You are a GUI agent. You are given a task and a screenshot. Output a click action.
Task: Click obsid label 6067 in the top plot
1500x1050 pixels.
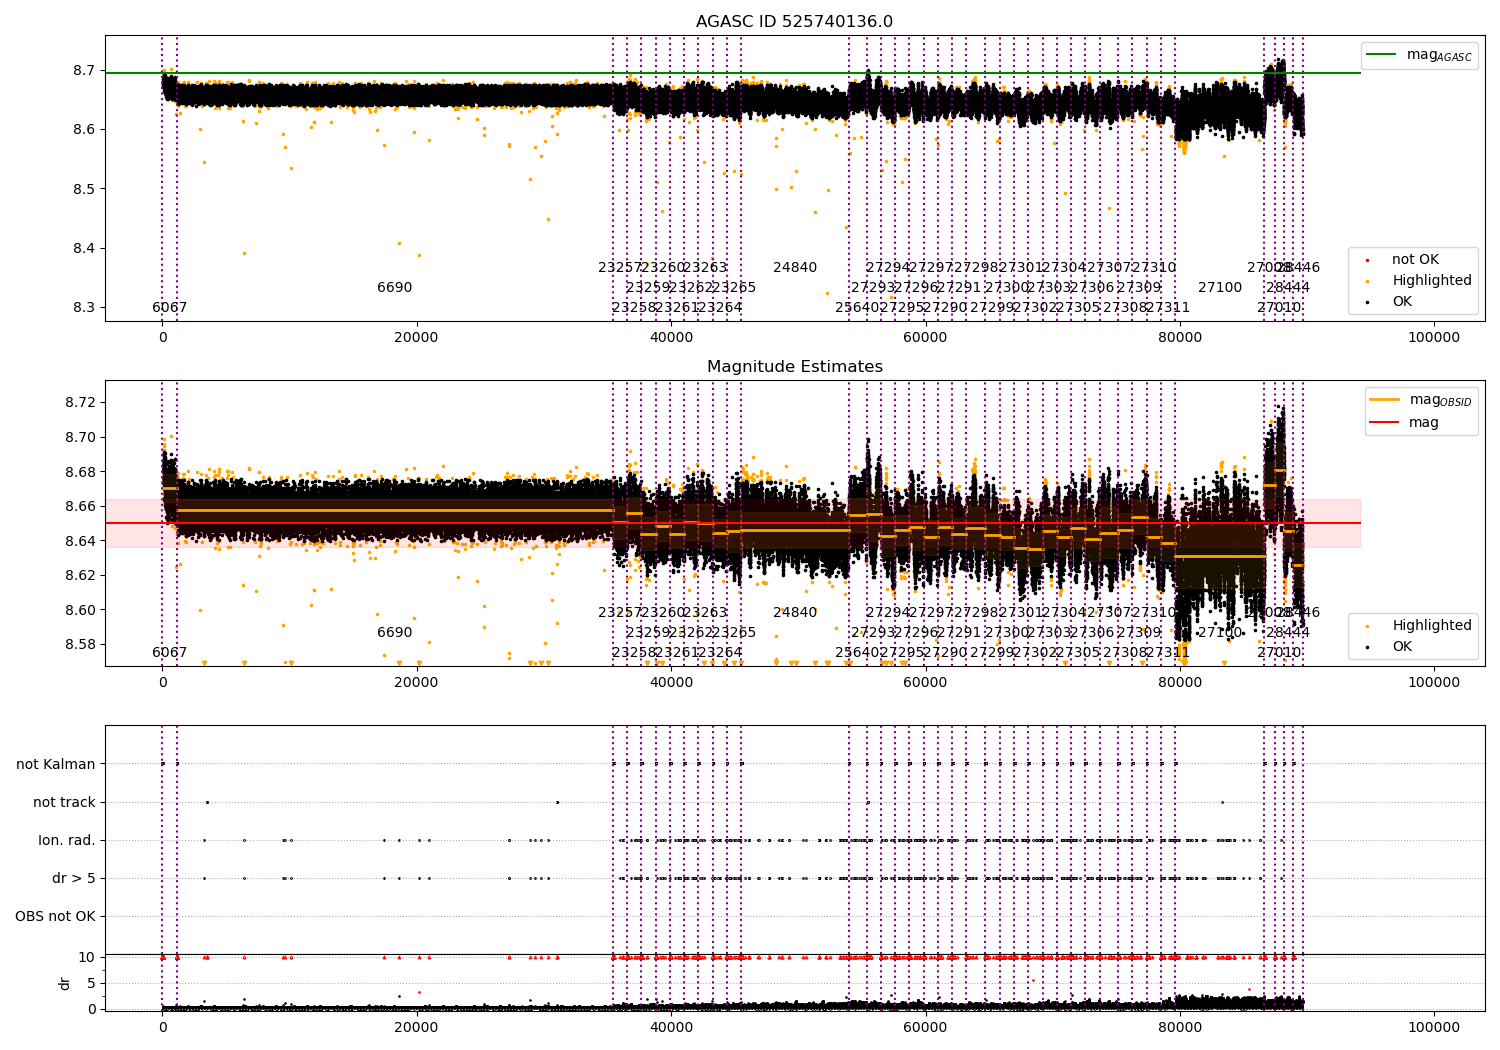coord(169,307)
